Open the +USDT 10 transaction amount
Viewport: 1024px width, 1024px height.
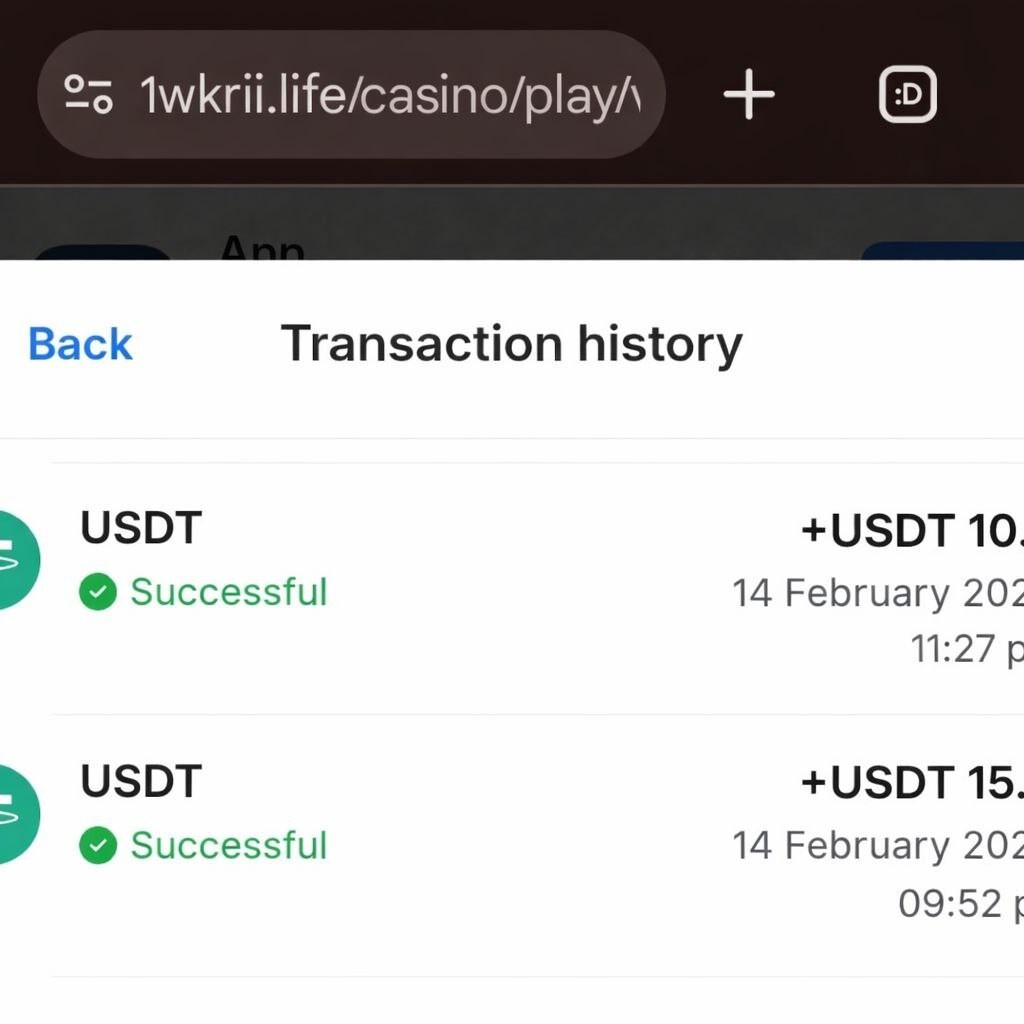[911, 533]
